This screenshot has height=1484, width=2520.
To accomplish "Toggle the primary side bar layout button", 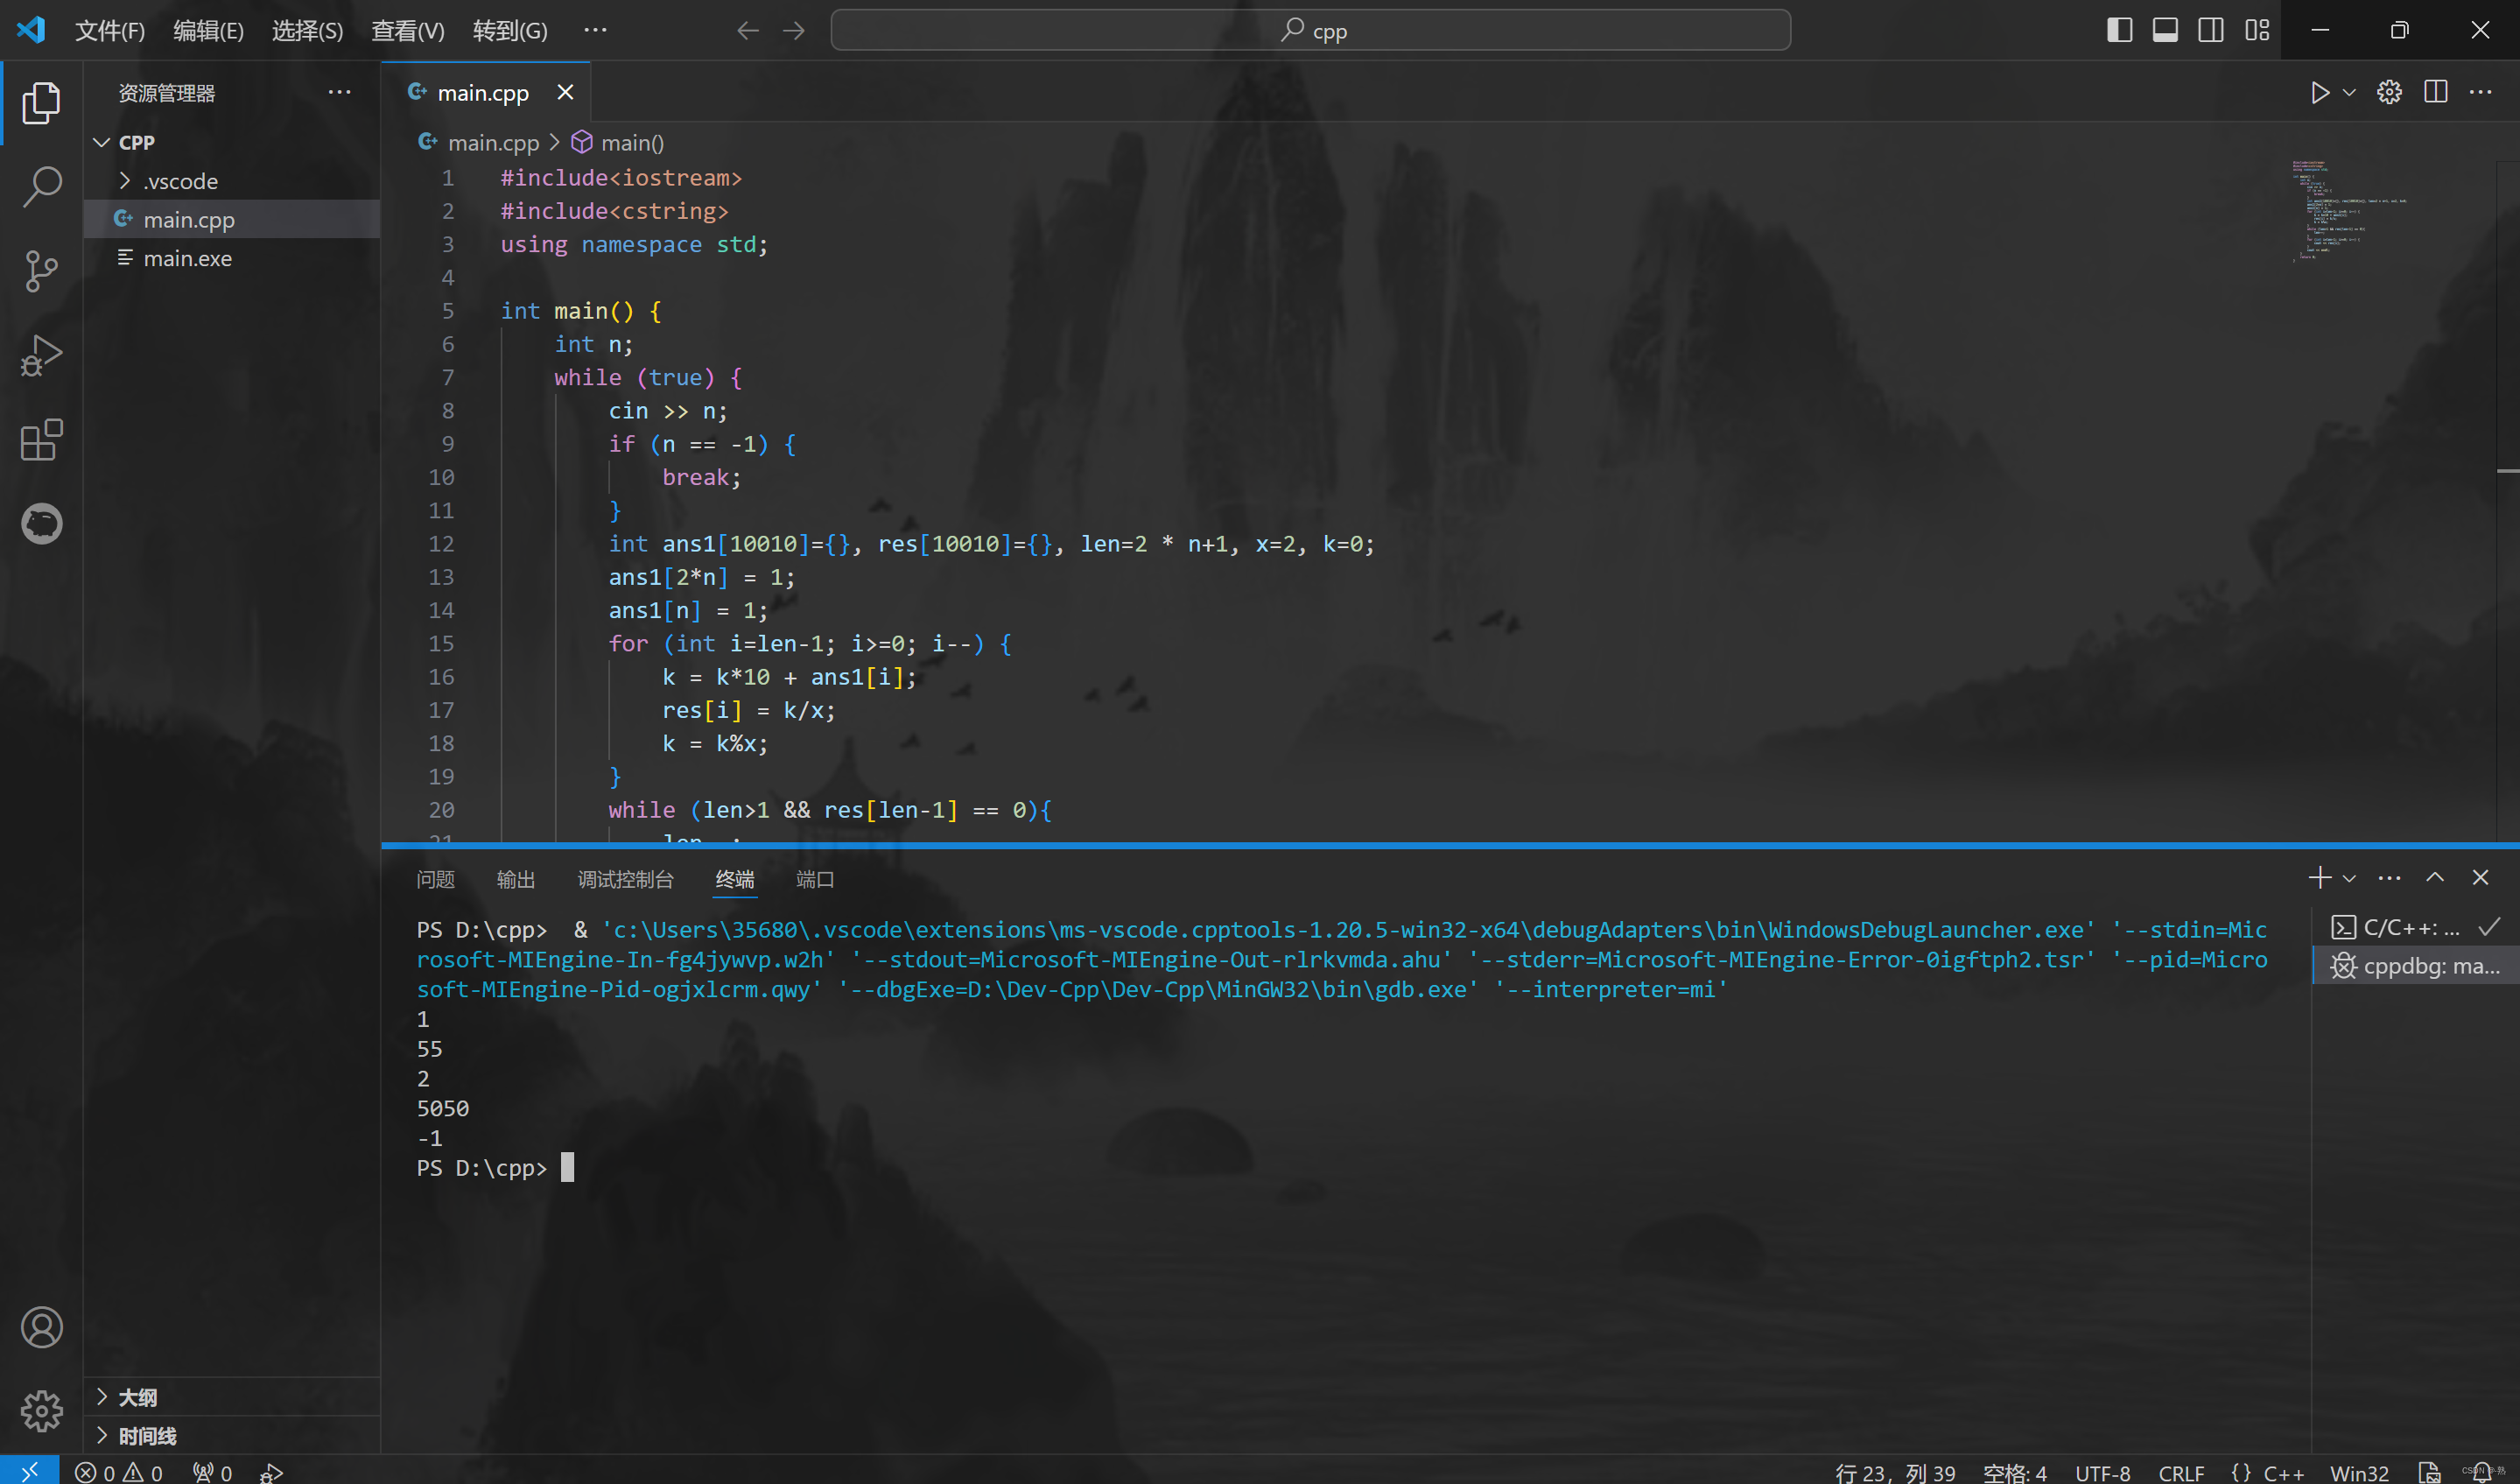I will 2119,30.
